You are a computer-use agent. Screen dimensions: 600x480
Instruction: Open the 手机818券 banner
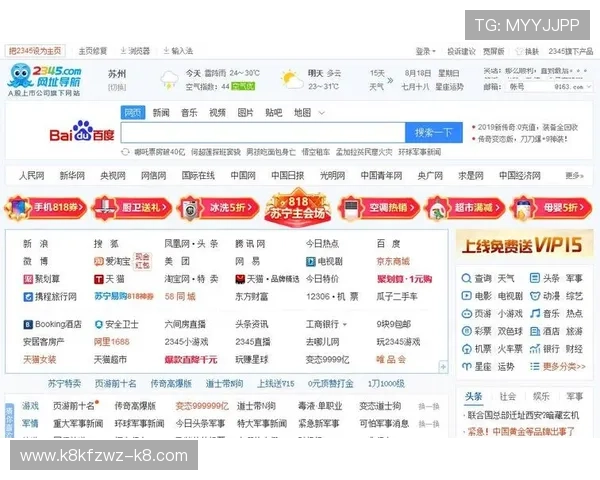coord(46,208)
